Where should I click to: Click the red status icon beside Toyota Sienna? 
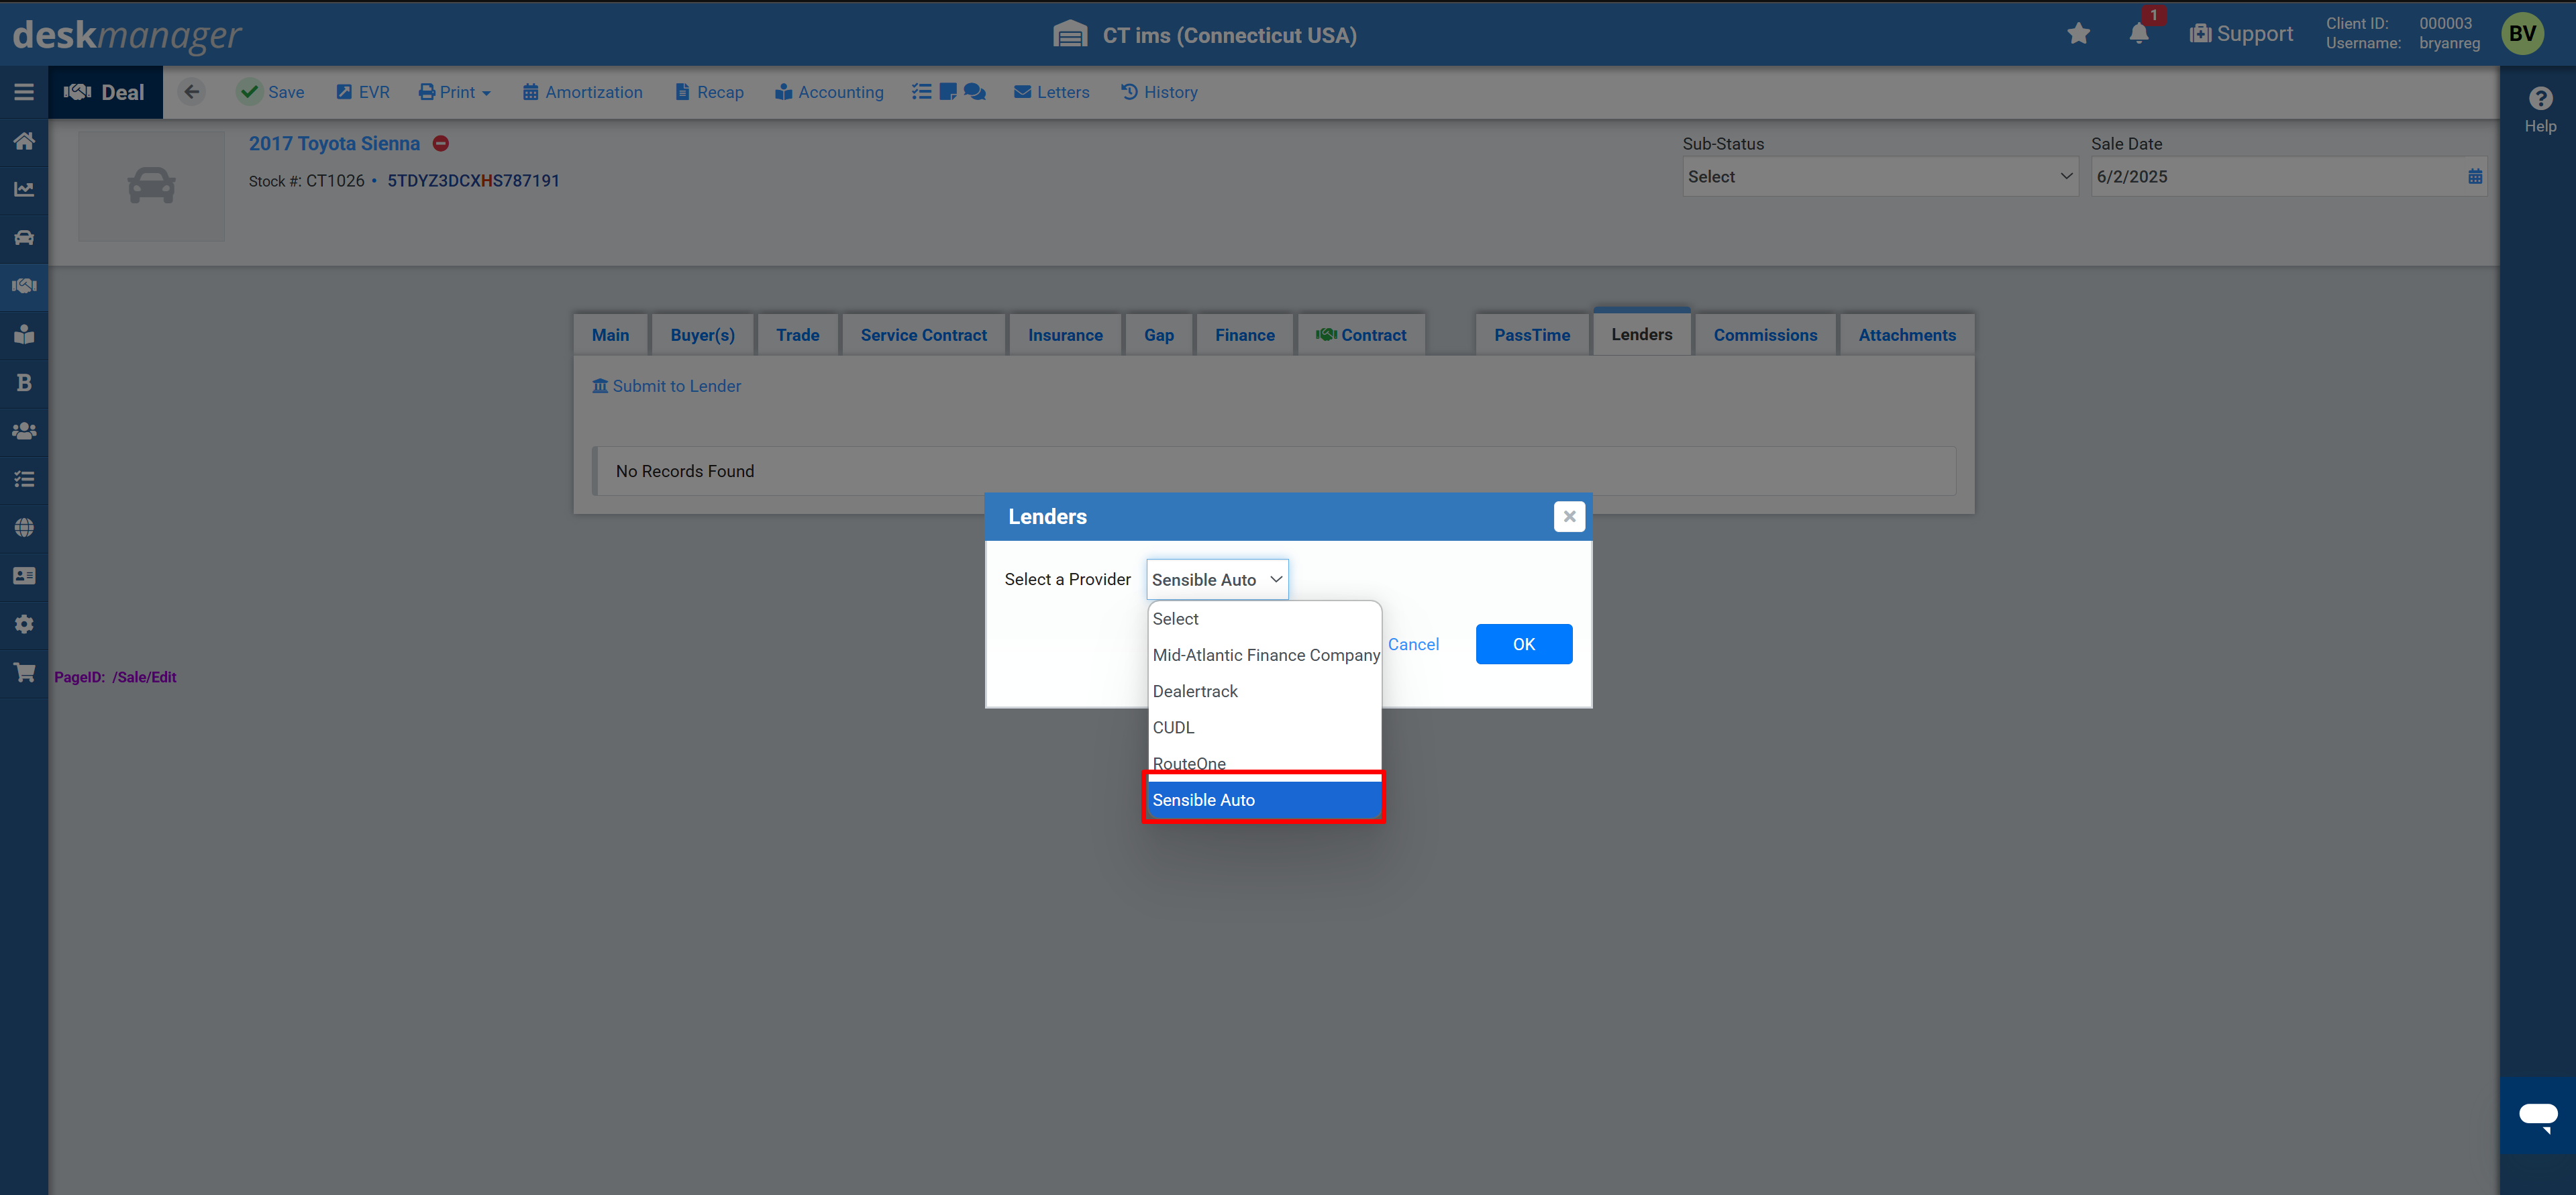coord(441,144)
